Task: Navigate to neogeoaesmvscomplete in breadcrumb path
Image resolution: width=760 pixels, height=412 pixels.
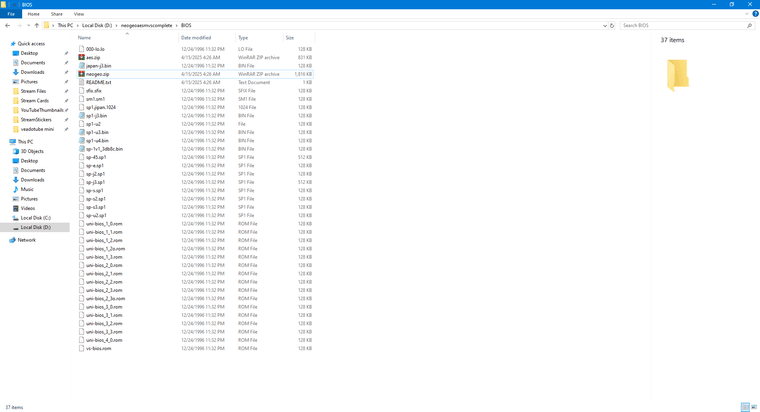Action: pos(146,25)
